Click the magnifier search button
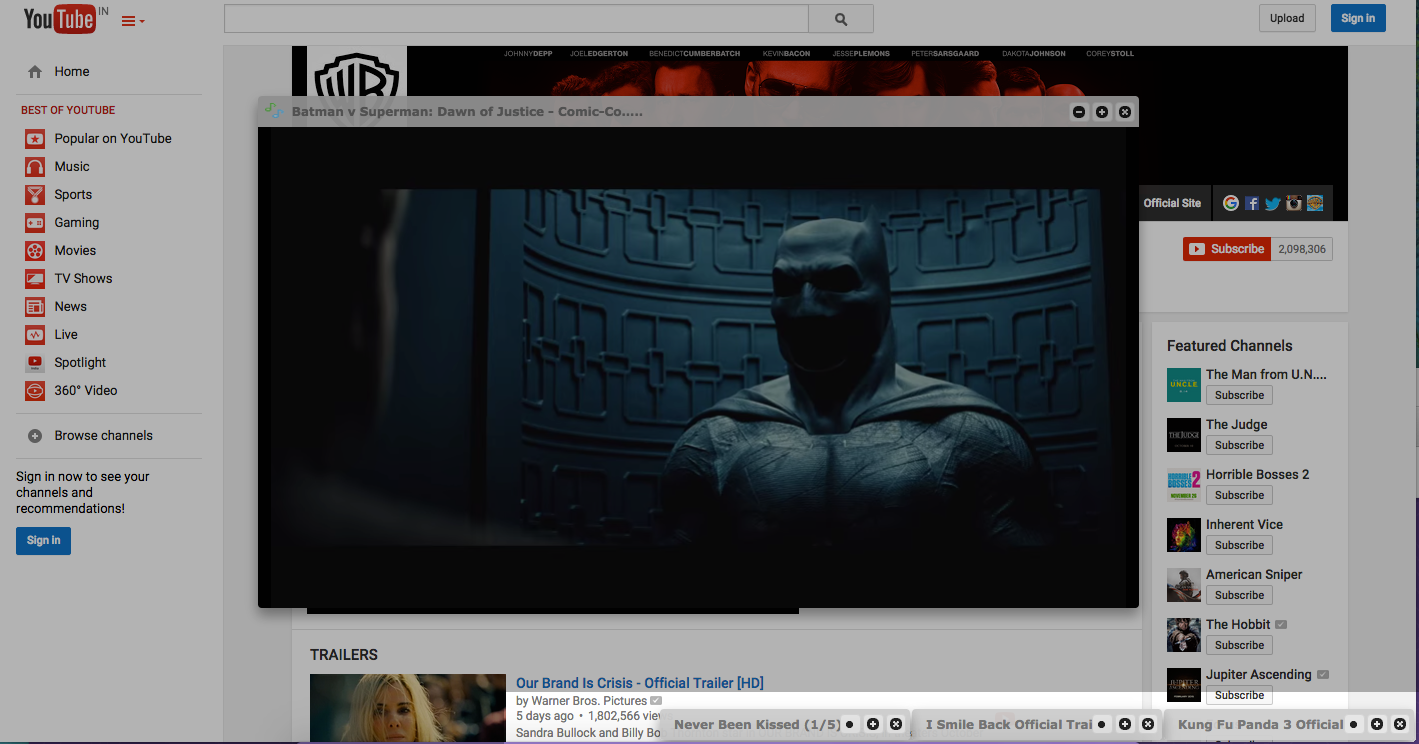 (x=840, y=18)
